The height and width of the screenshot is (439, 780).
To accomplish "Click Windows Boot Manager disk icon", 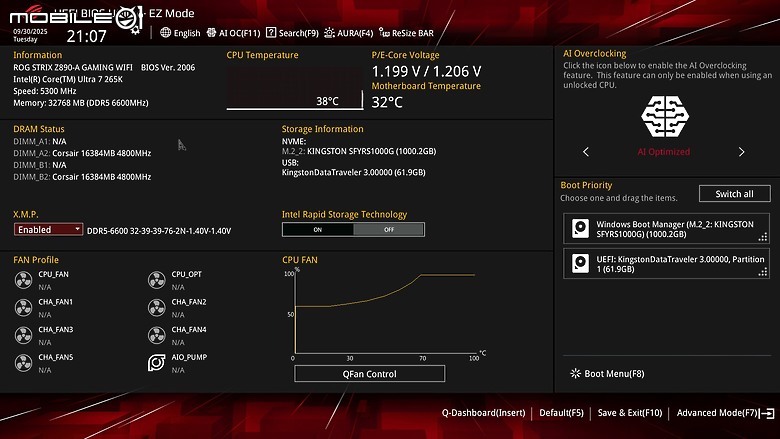I will point(581,229).
